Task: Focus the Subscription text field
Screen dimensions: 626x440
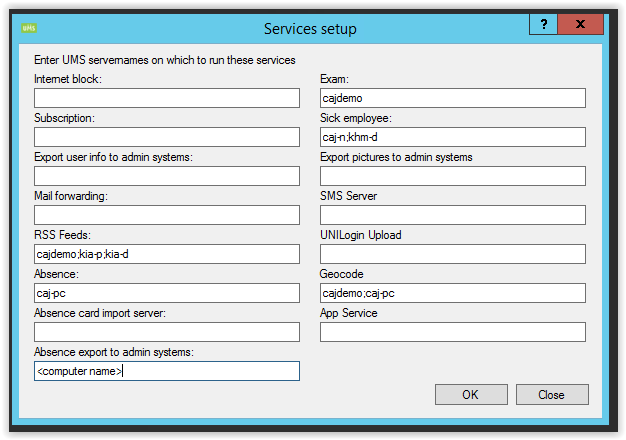Action: (x=167, y=137)
